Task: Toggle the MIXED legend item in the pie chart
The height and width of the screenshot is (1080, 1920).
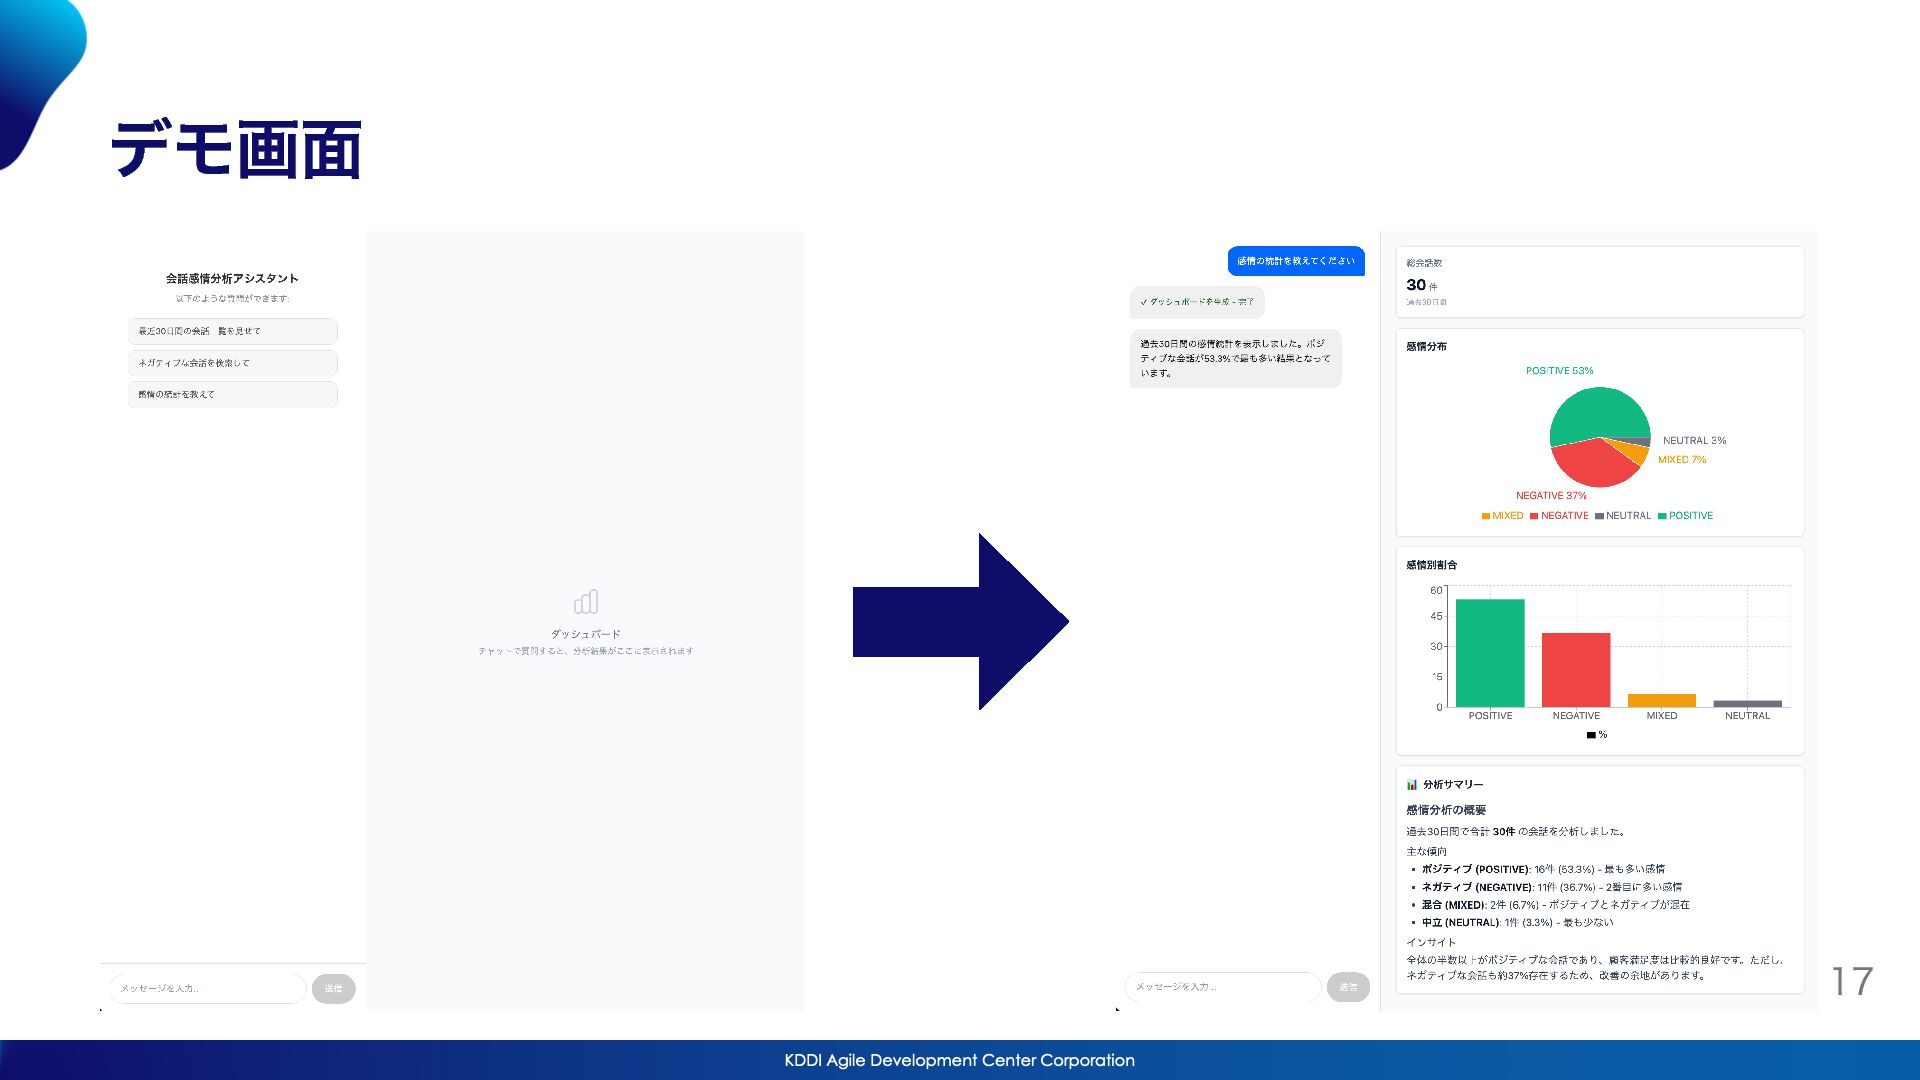Action: click(x=1502, y=516)
